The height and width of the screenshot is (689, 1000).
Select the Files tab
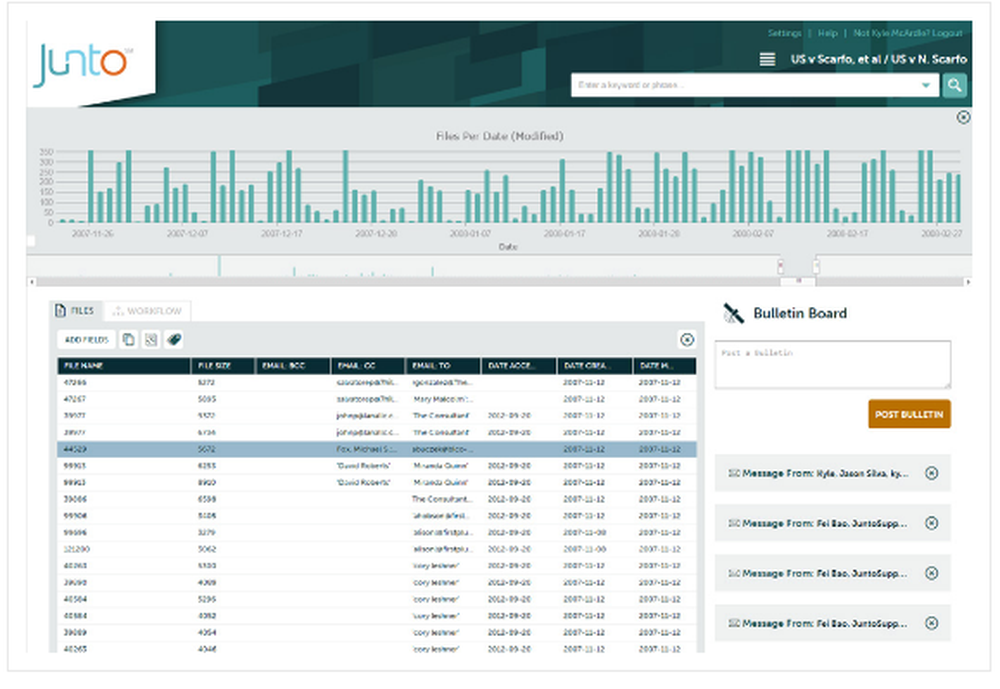tap(76, 311)
